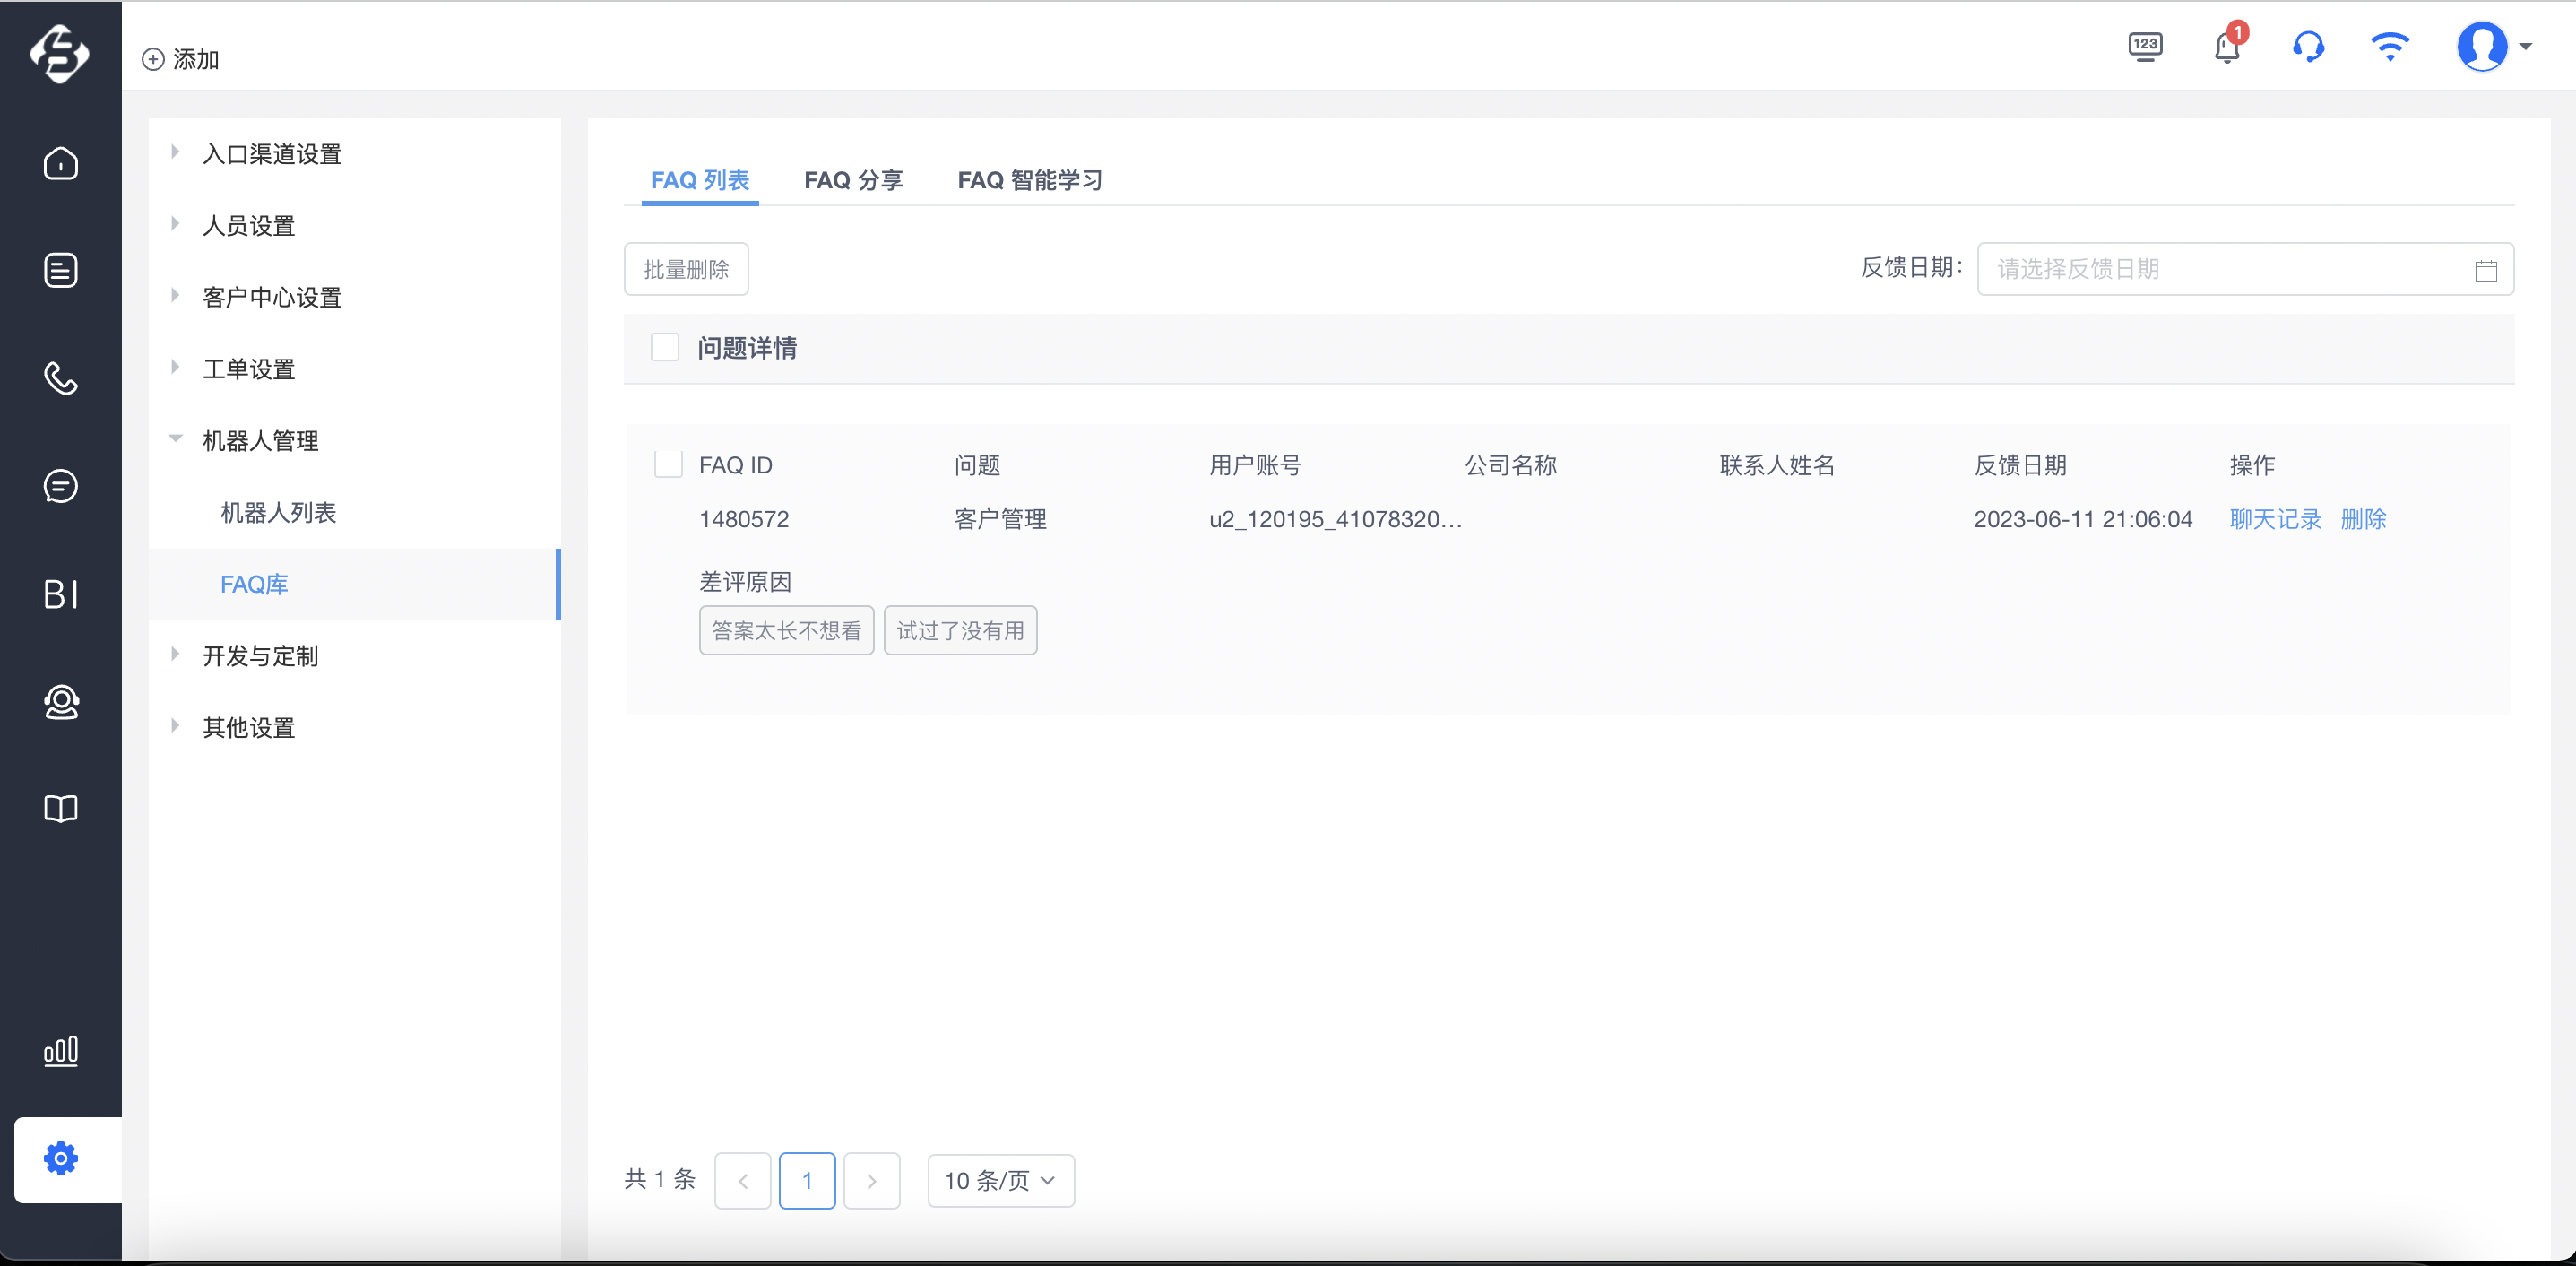The width and height of the screenshot is (2576, 1266).
Task: Open the bar chart statistics sidebar icon
Action: [61, 1051]
